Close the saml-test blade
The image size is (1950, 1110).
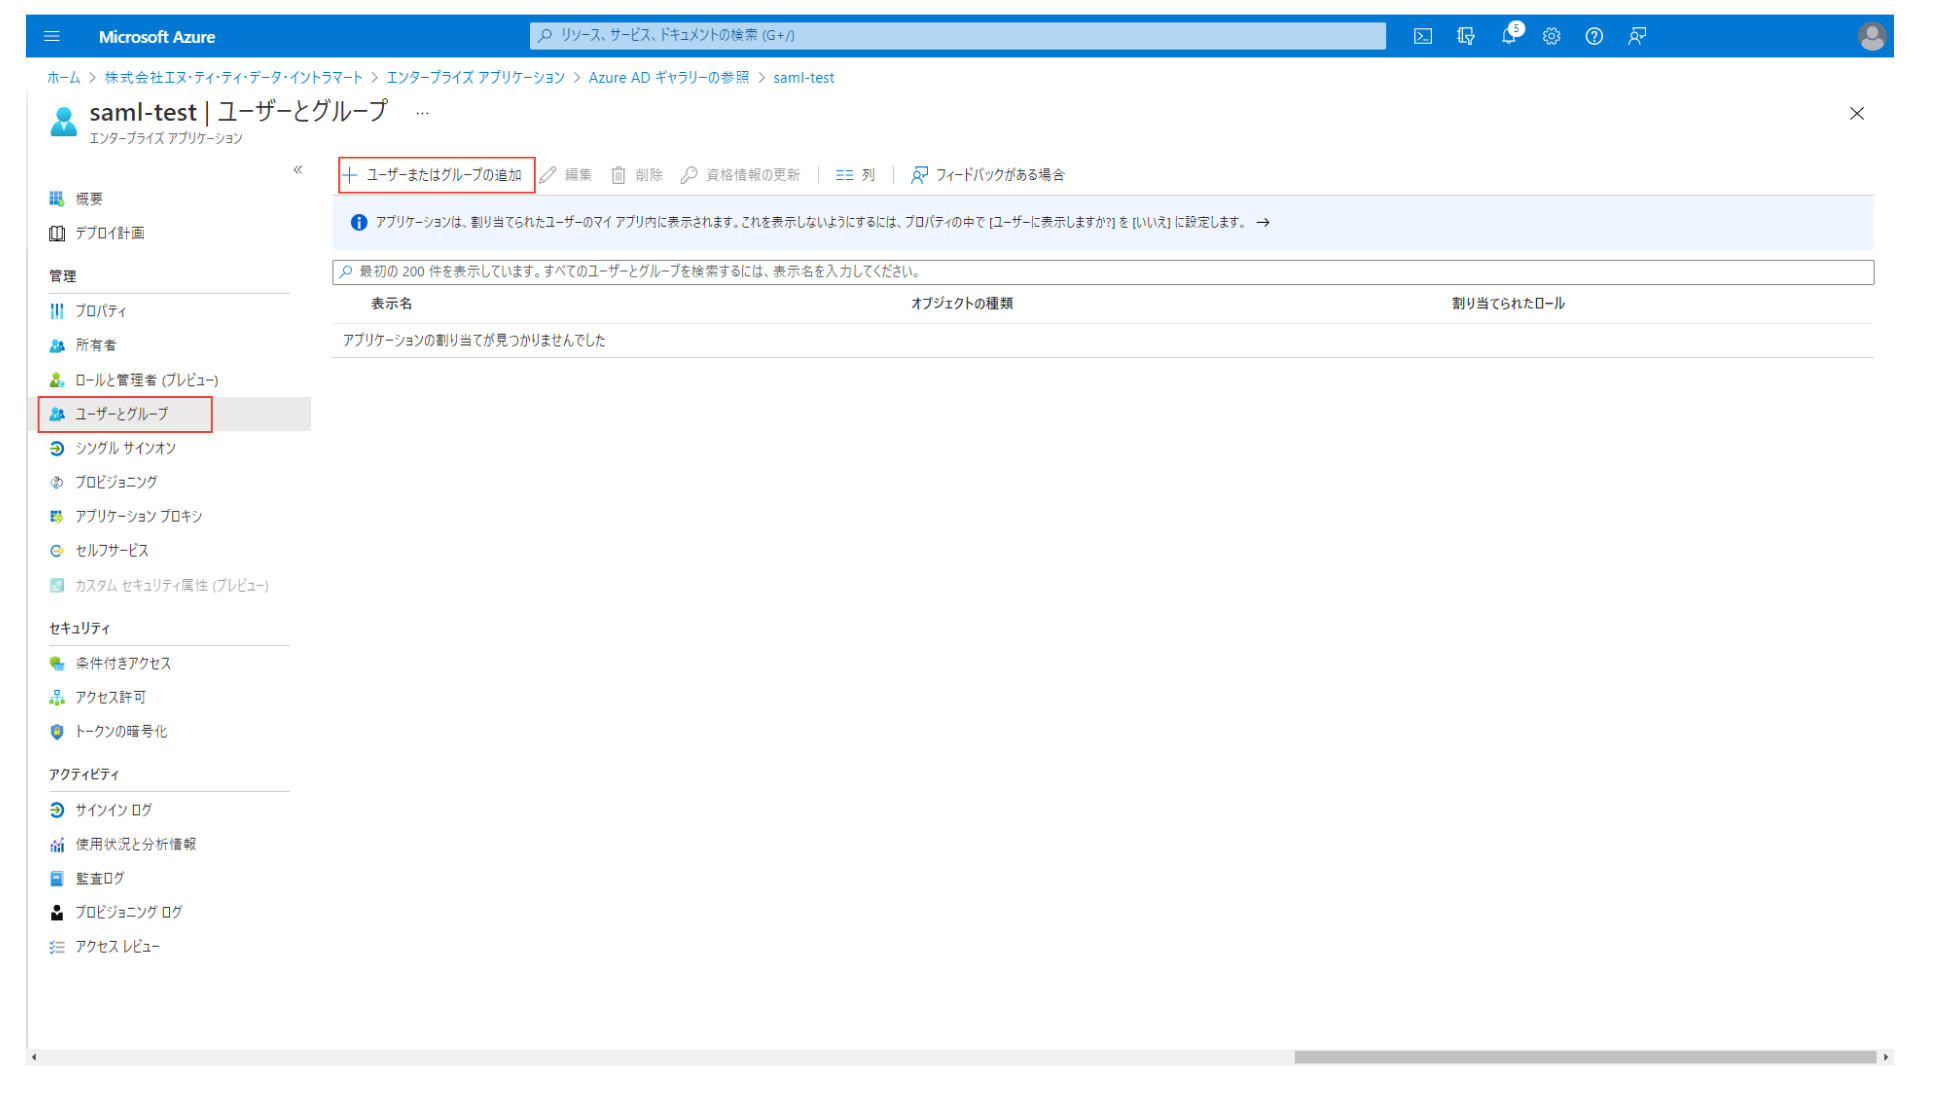[1857, 113]
